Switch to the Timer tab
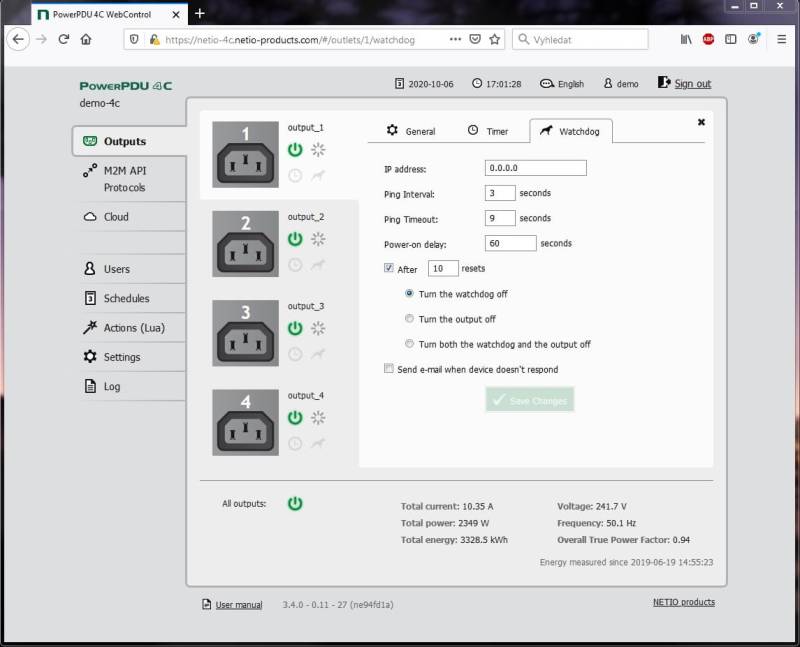 point(487,131)
